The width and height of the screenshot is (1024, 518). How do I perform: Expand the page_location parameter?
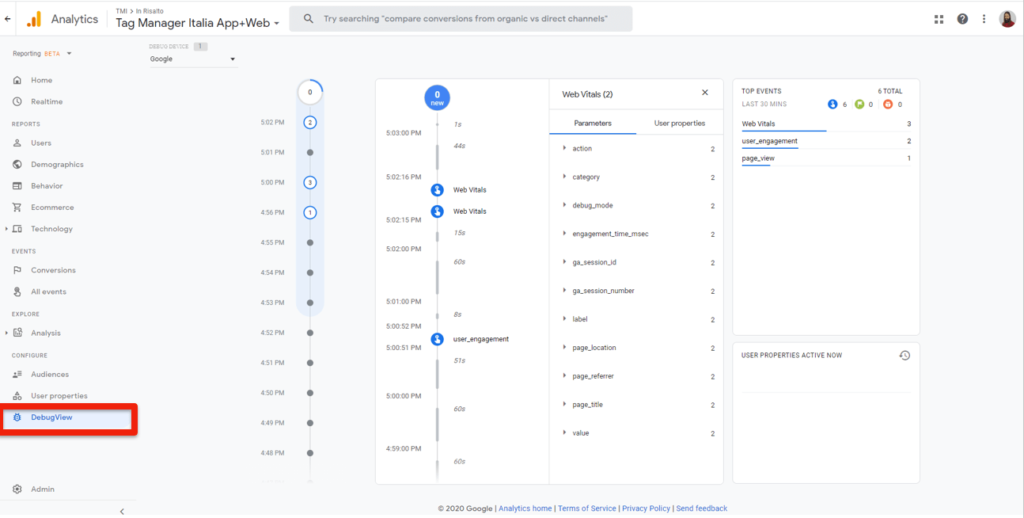pyautogui.click(x=564, y=348)
